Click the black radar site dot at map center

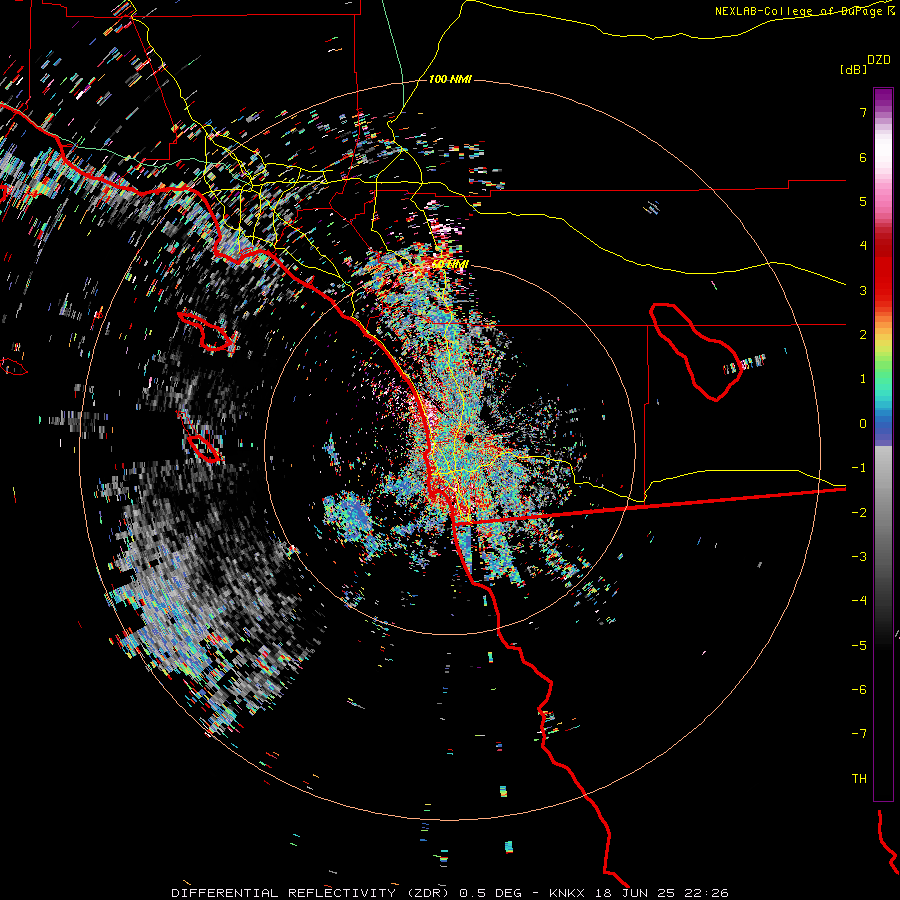coord(468,439)
